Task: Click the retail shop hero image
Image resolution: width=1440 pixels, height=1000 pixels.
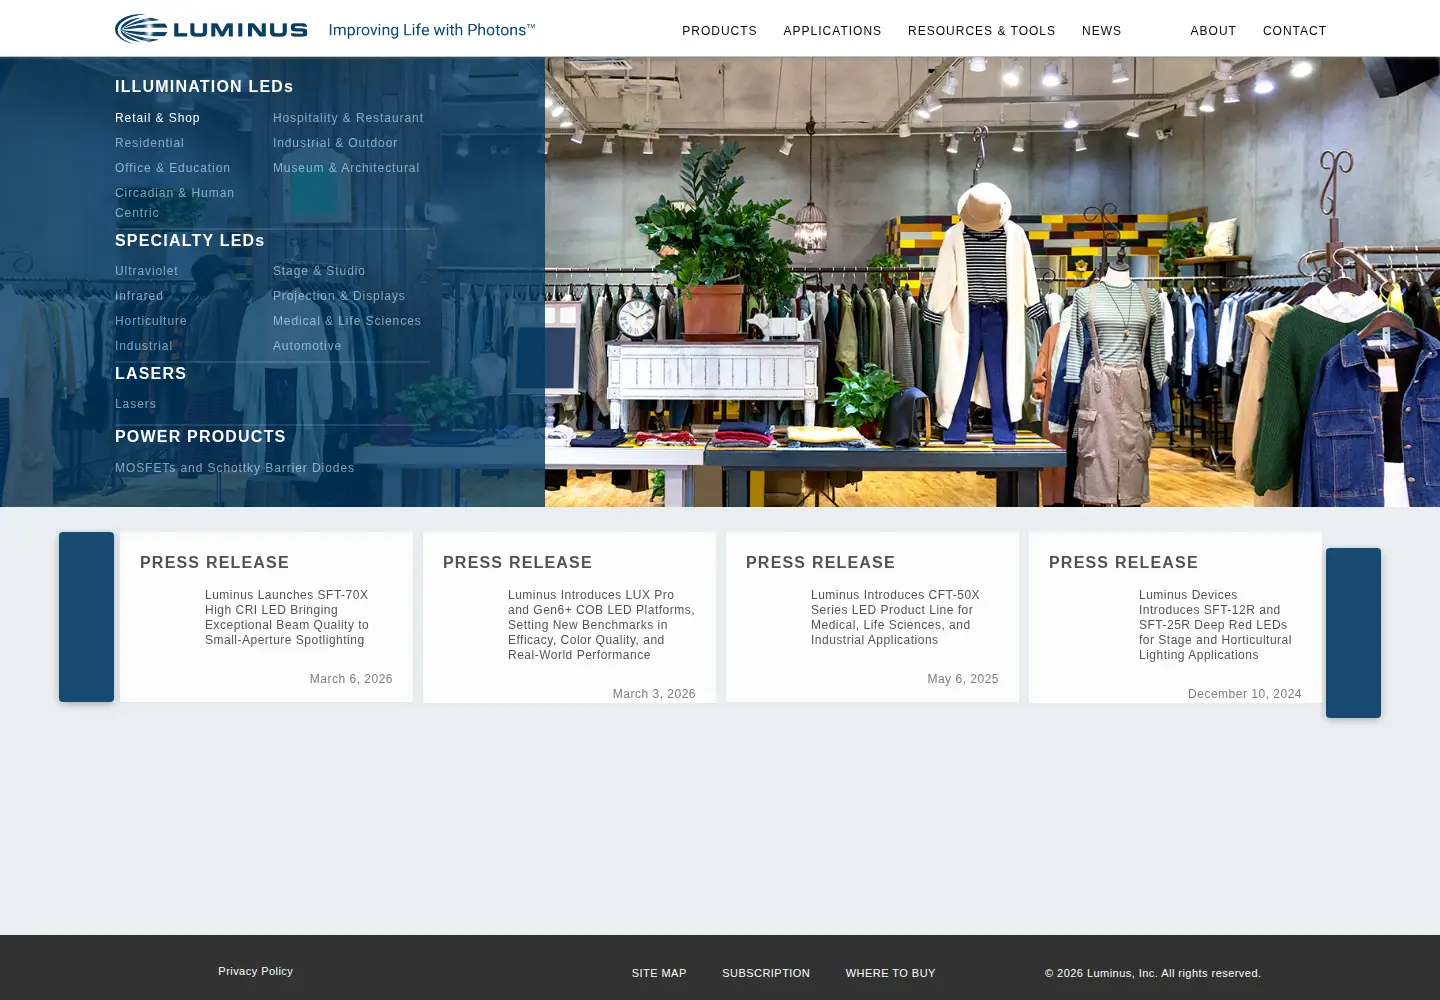Action: (992, 282)
